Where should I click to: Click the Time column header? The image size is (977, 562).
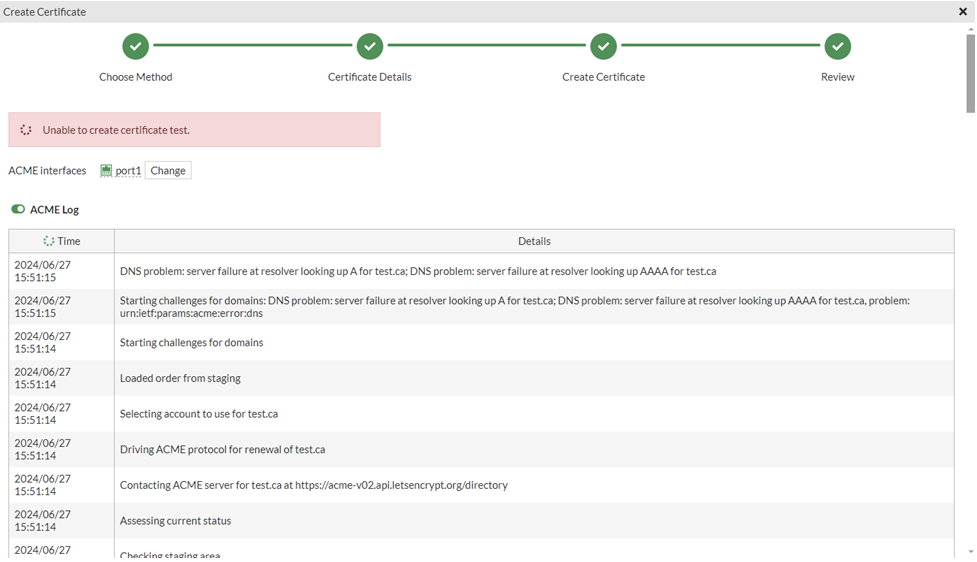[x=61, y=241]
